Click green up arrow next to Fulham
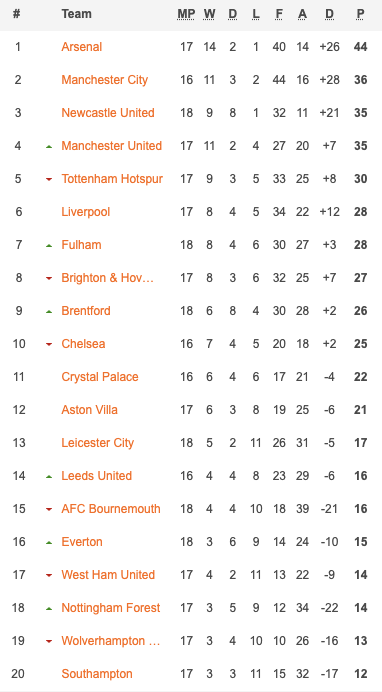 pos(49,245)
